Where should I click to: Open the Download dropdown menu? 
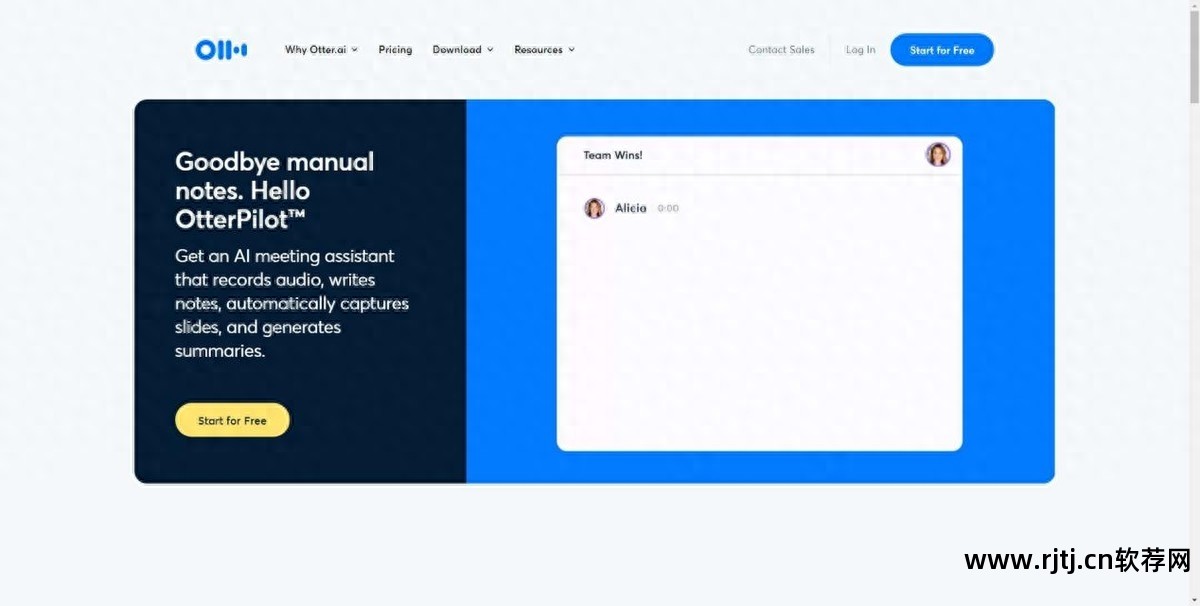click(463, 50)
